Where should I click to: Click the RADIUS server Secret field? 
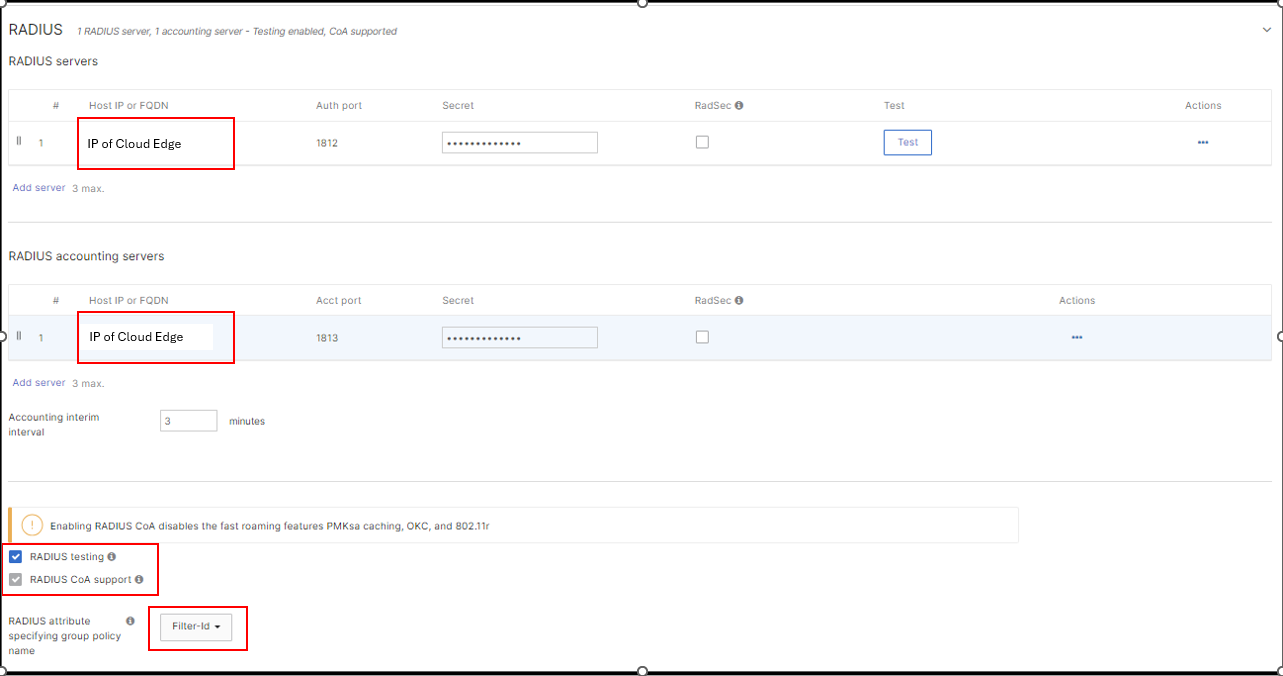[520, 143]
